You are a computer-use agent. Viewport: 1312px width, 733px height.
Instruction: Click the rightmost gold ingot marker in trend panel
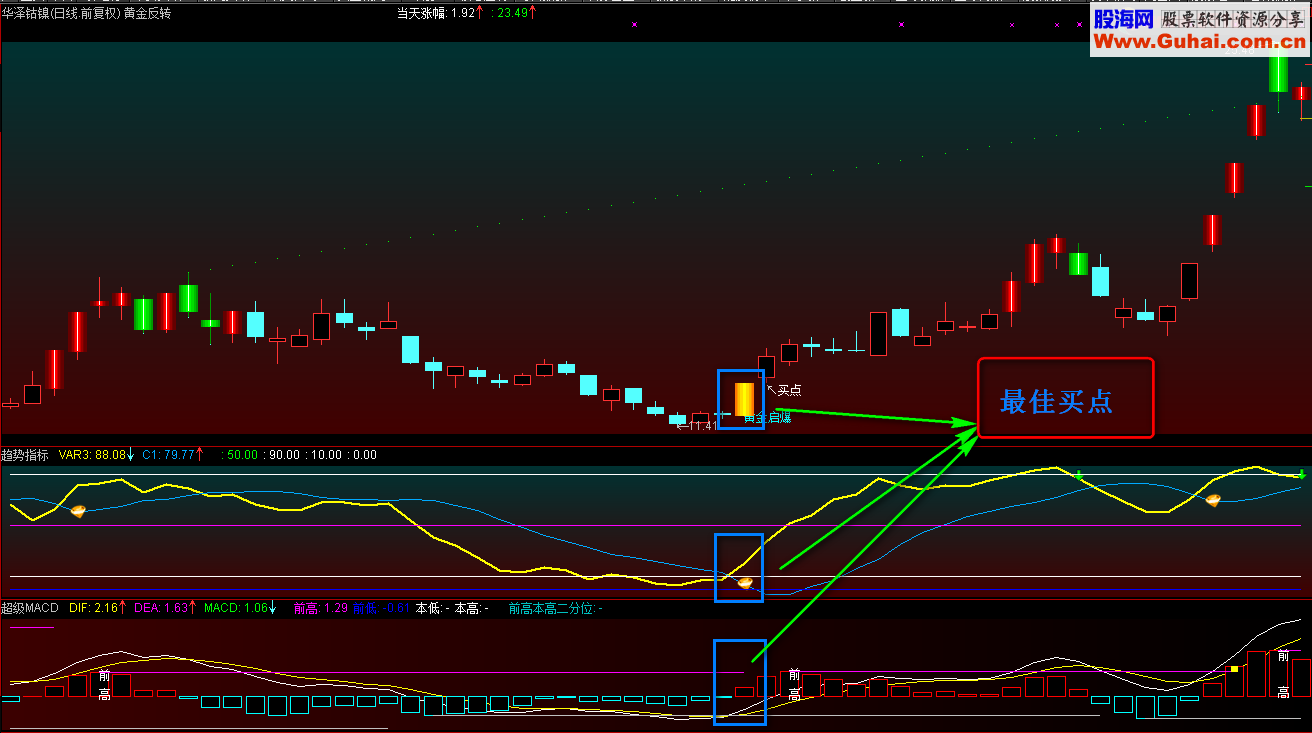(1213, 500)
